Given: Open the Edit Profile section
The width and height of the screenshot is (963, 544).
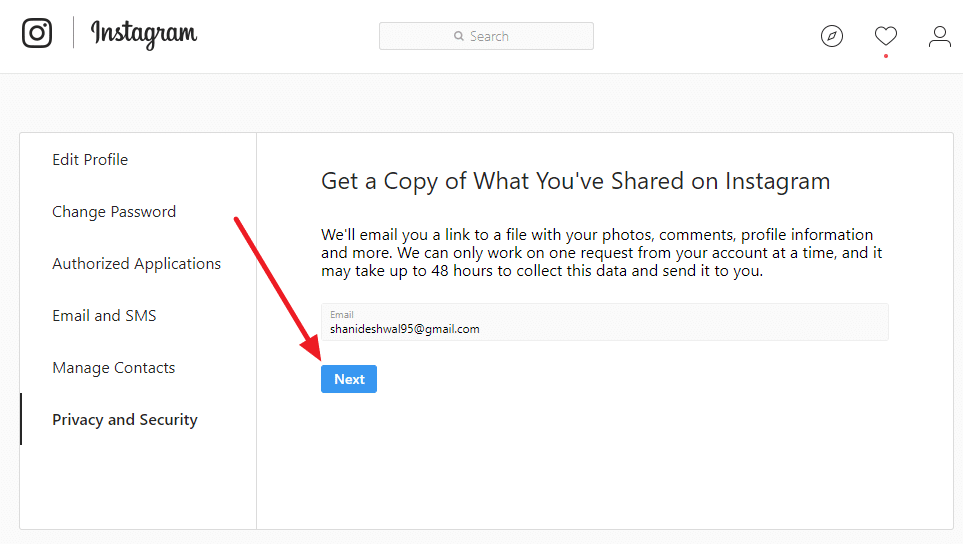Looking at the screenshot, I should click(x=90, y=160).
